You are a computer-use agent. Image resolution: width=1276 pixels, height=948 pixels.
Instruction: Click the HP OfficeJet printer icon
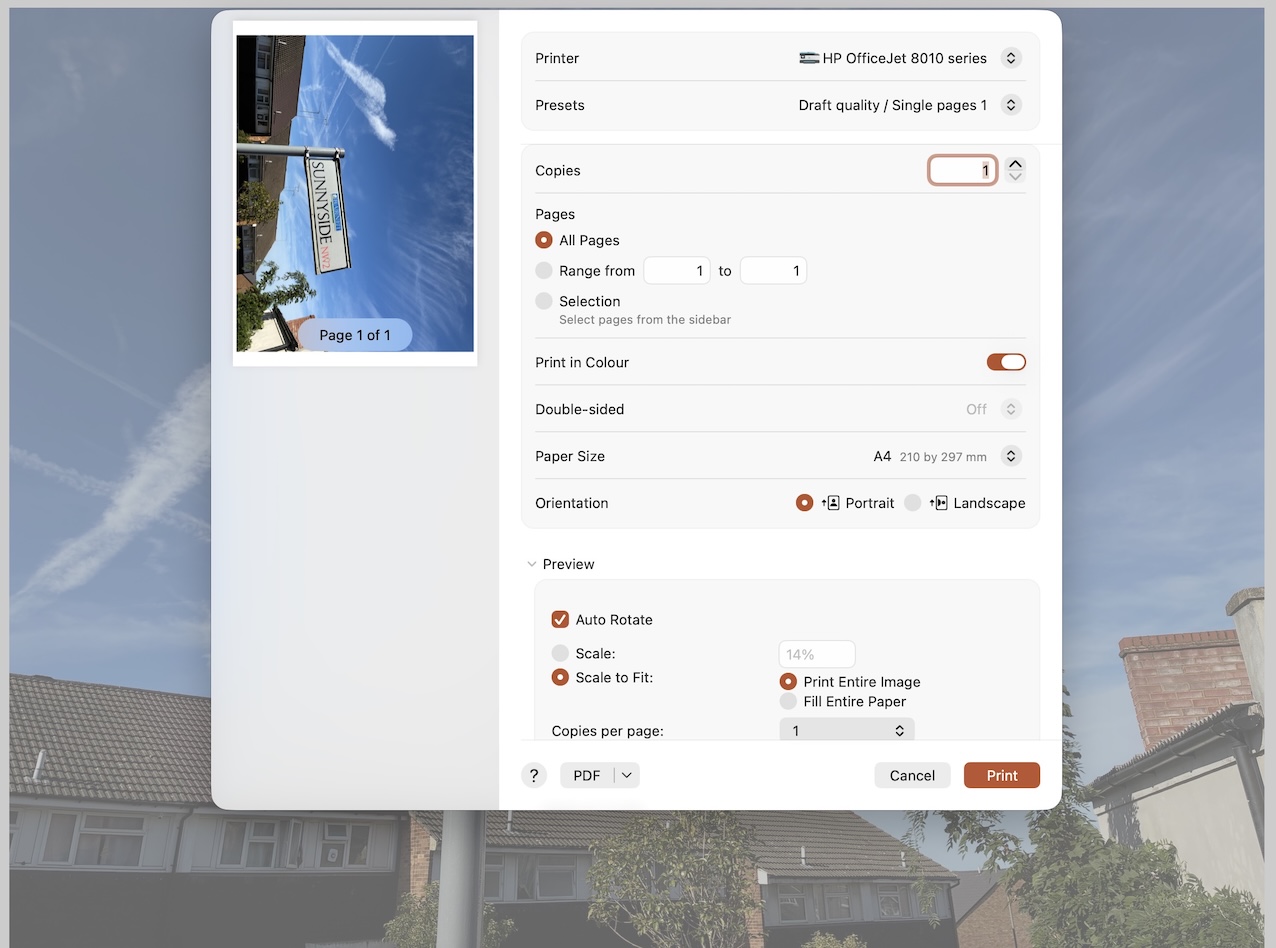coord(809,58)
